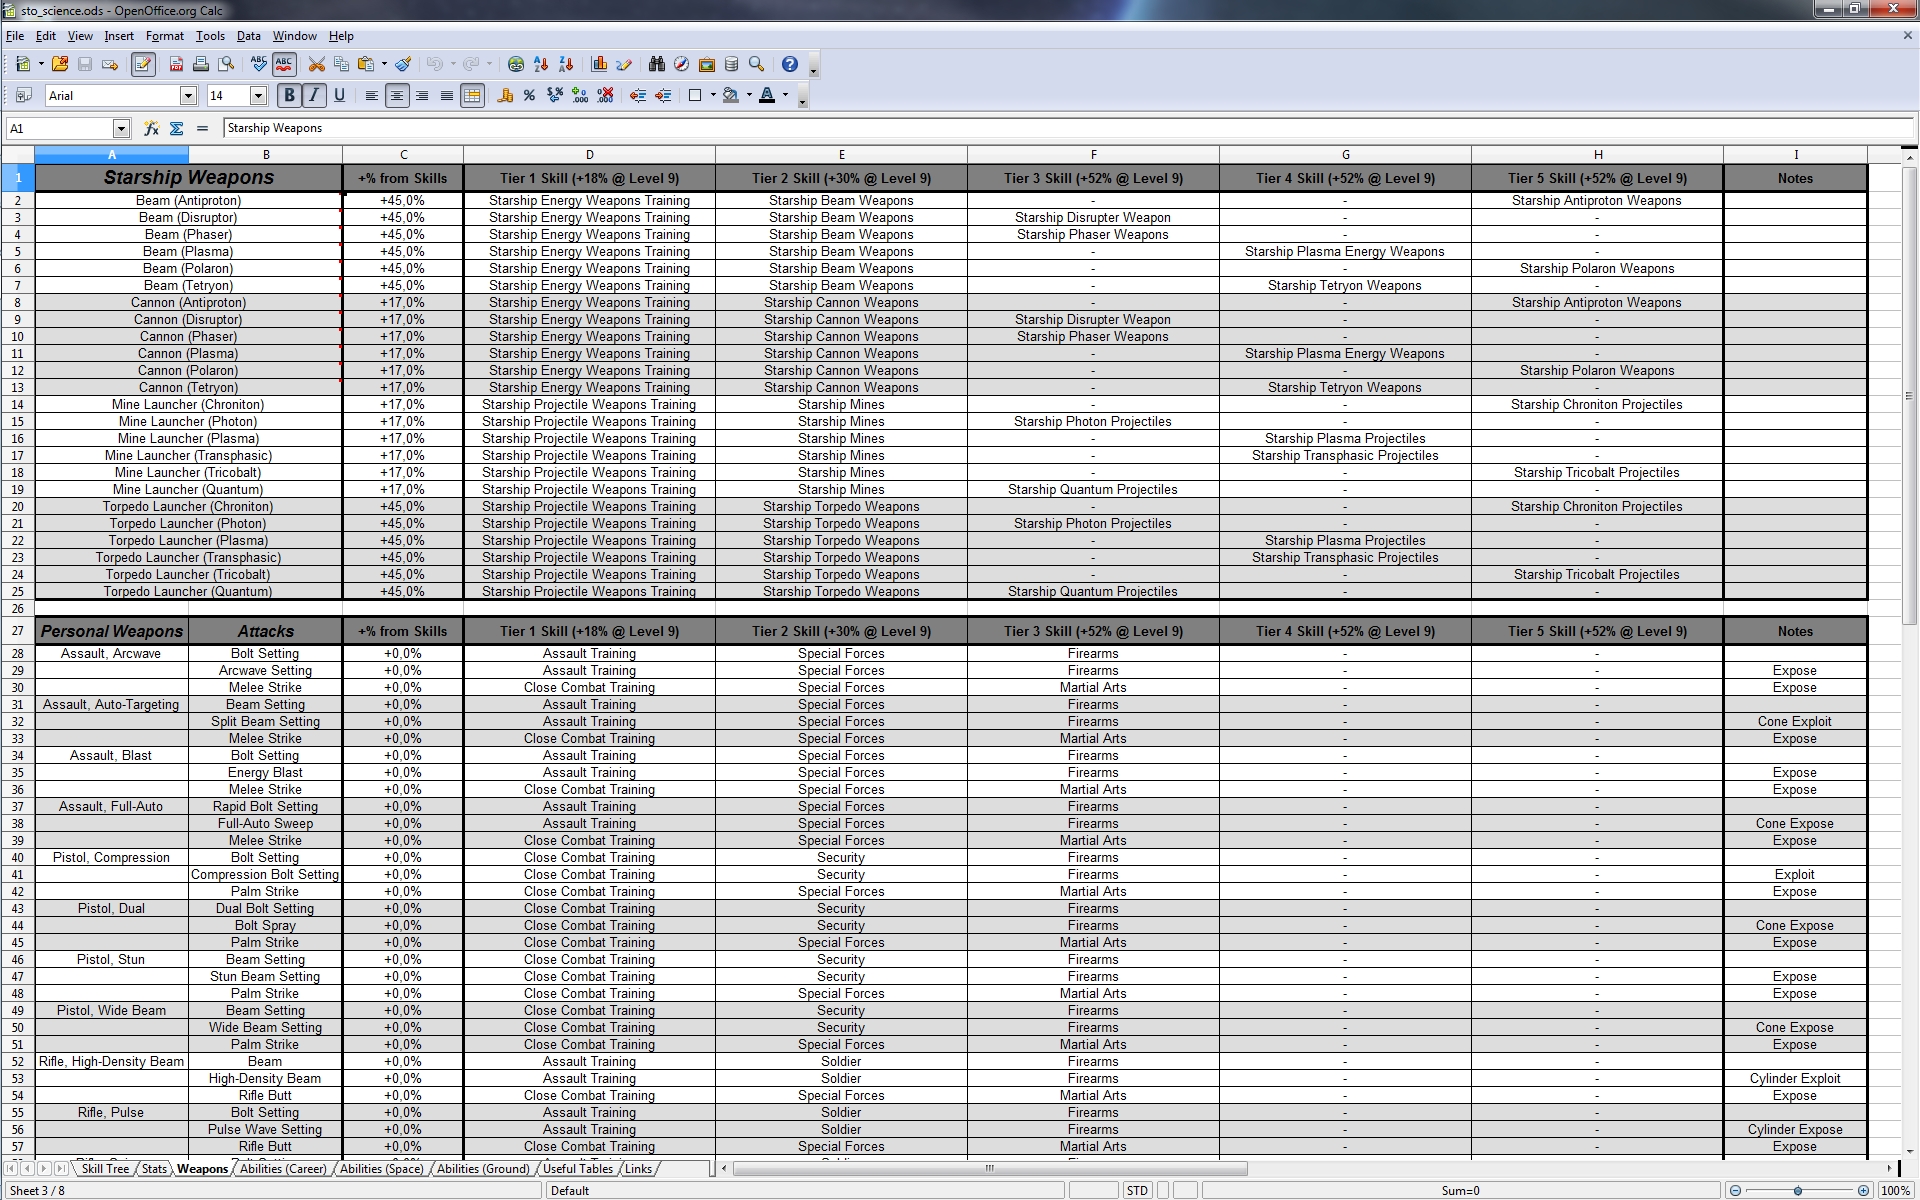Screen dimensions: 1920x1200
Task: Delete a decimal place icon
Action: pyautogui.click(x=605, y=96)
